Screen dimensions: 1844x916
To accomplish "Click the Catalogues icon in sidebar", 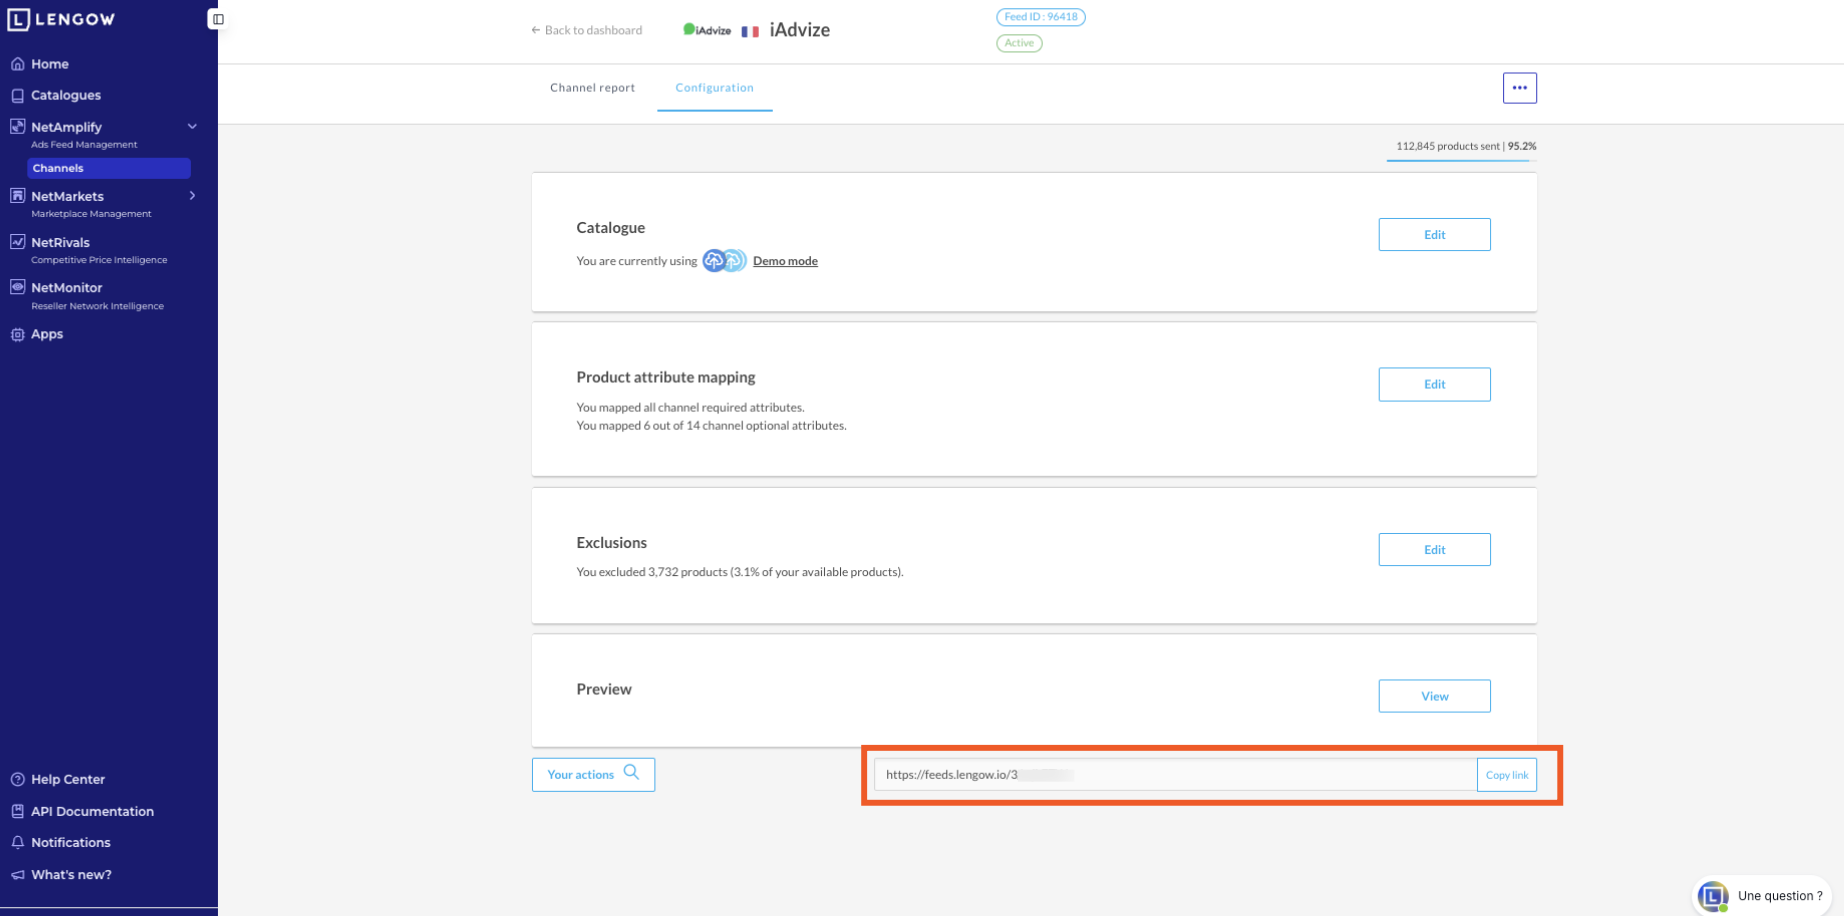I will [x=17, y=96].
